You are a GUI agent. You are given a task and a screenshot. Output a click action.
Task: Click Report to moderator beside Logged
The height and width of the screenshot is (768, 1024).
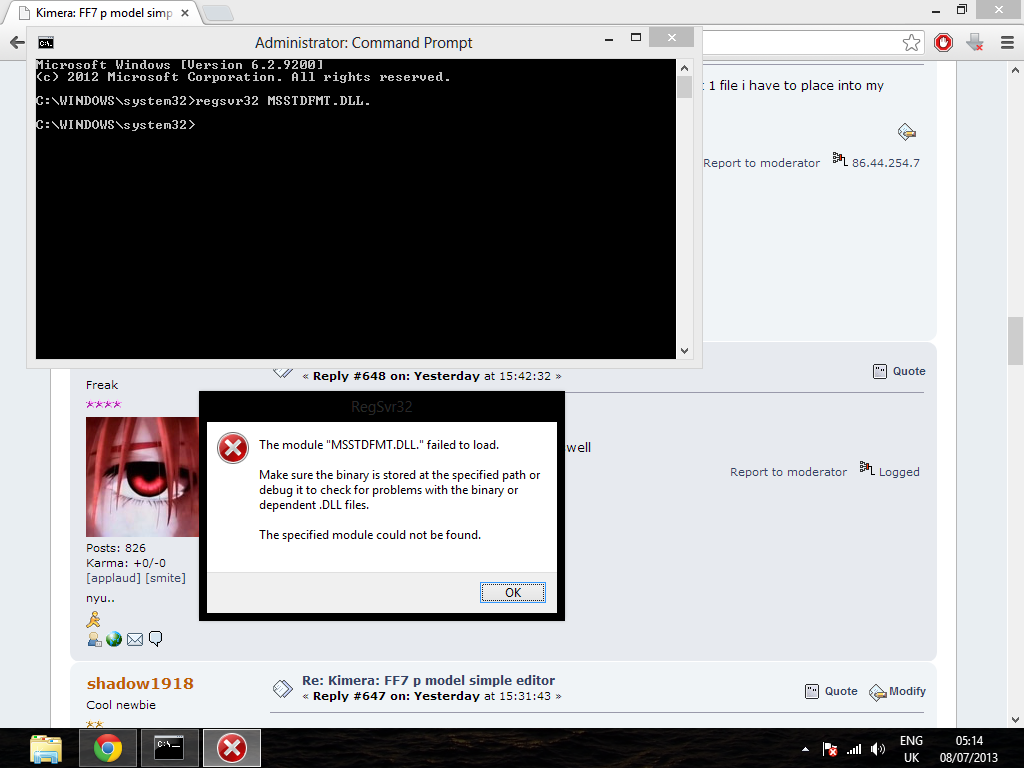coord(788,472)
